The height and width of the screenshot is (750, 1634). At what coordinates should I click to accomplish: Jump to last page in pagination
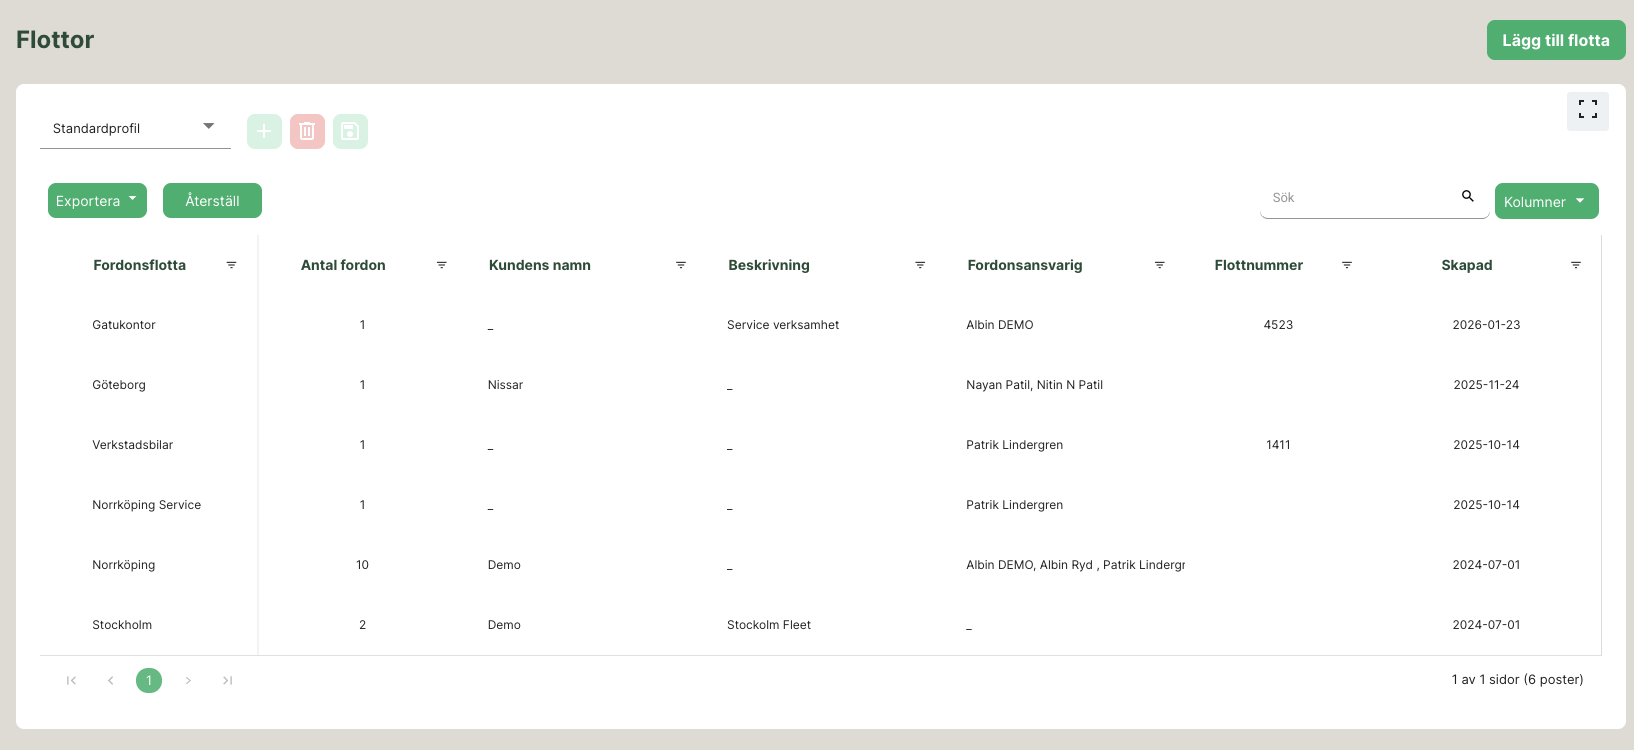227,680
